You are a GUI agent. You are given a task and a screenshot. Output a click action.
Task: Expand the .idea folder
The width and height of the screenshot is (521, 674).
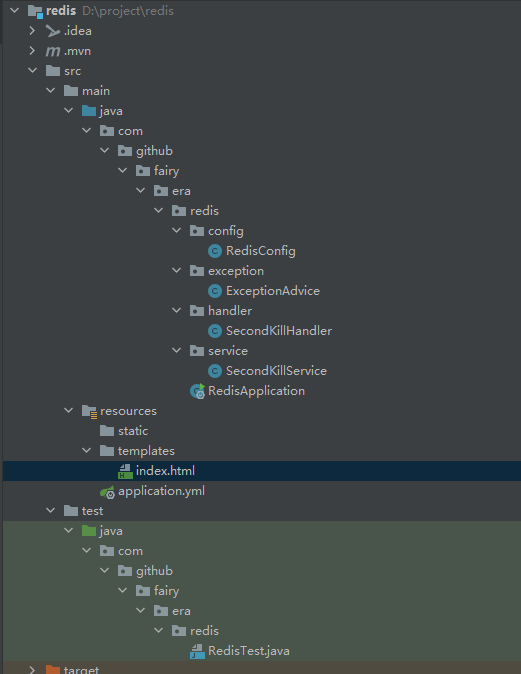(32, 31)
